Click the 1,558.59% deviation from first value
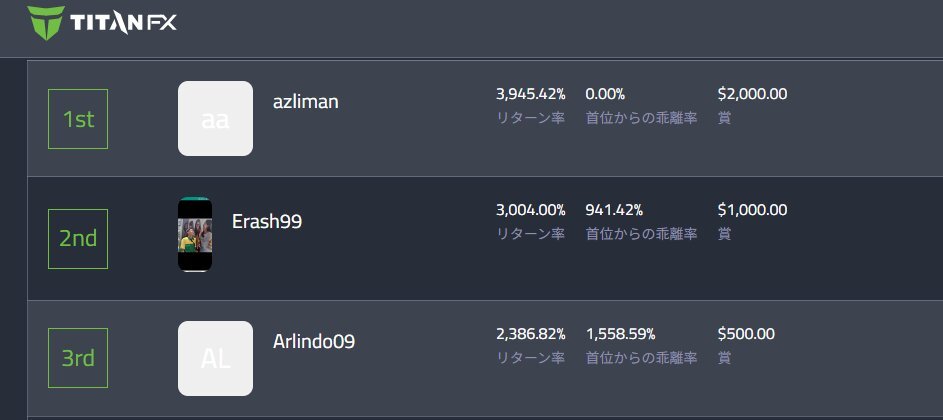The width and height of the screenshot is (943, 420). [x=621, y=334]
